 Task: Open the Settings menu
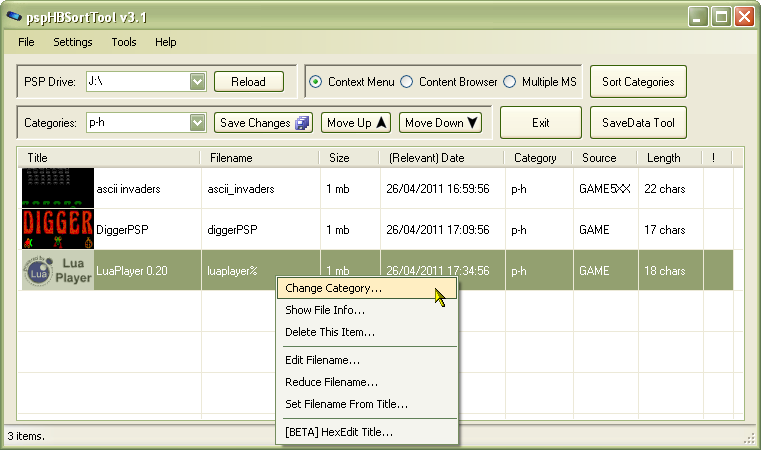coord(73,42)
